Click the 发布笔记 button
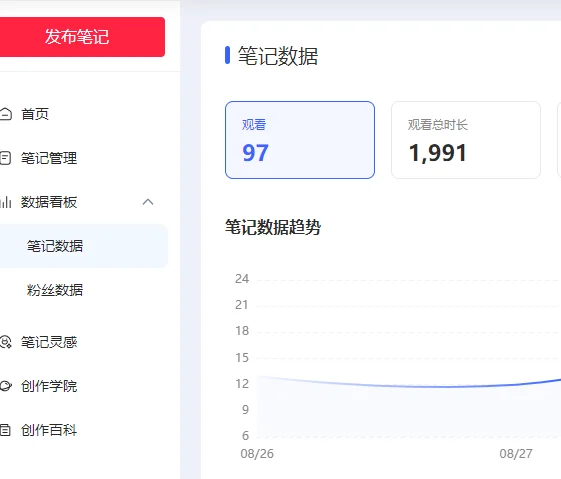561x479 pixels. pyautogui.click(x=82, y=37)
